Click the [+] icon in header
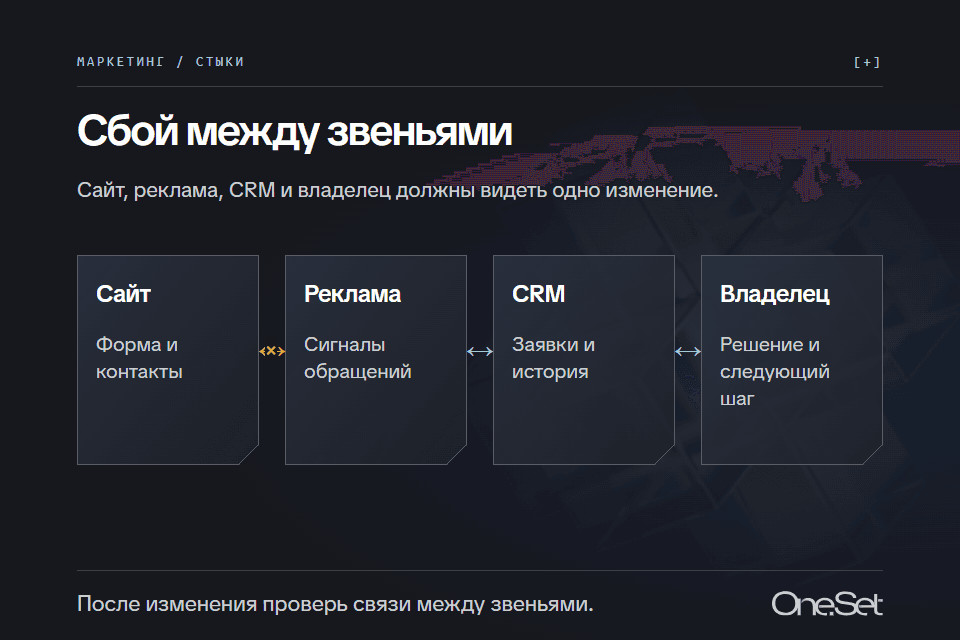The image size is (960, 640). click(866, 62)
